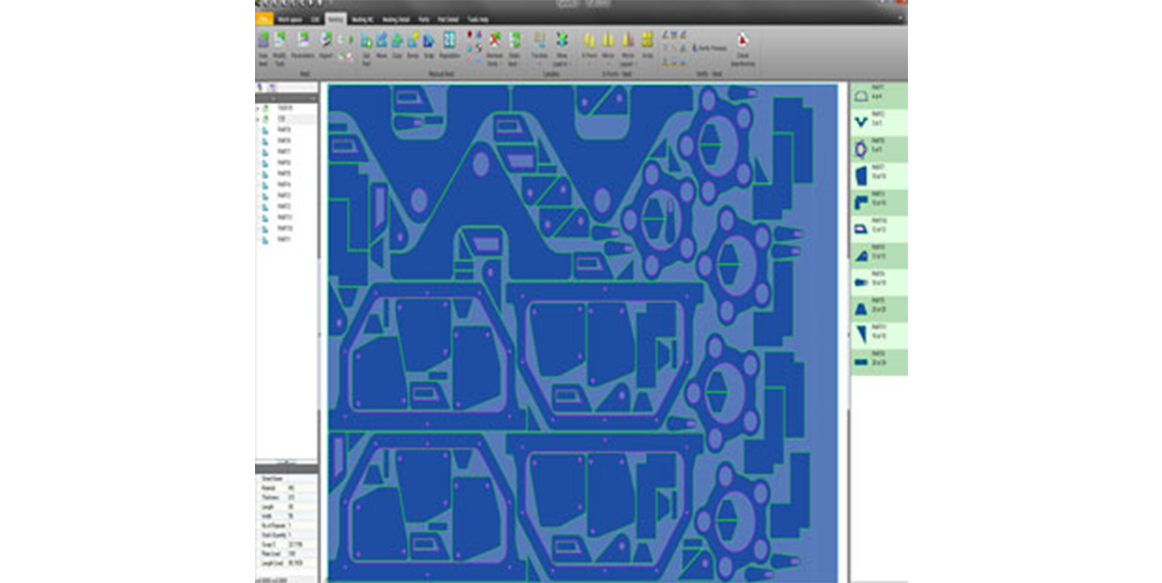Open the Remove Parts dropdown

click(x=494, y=49)
